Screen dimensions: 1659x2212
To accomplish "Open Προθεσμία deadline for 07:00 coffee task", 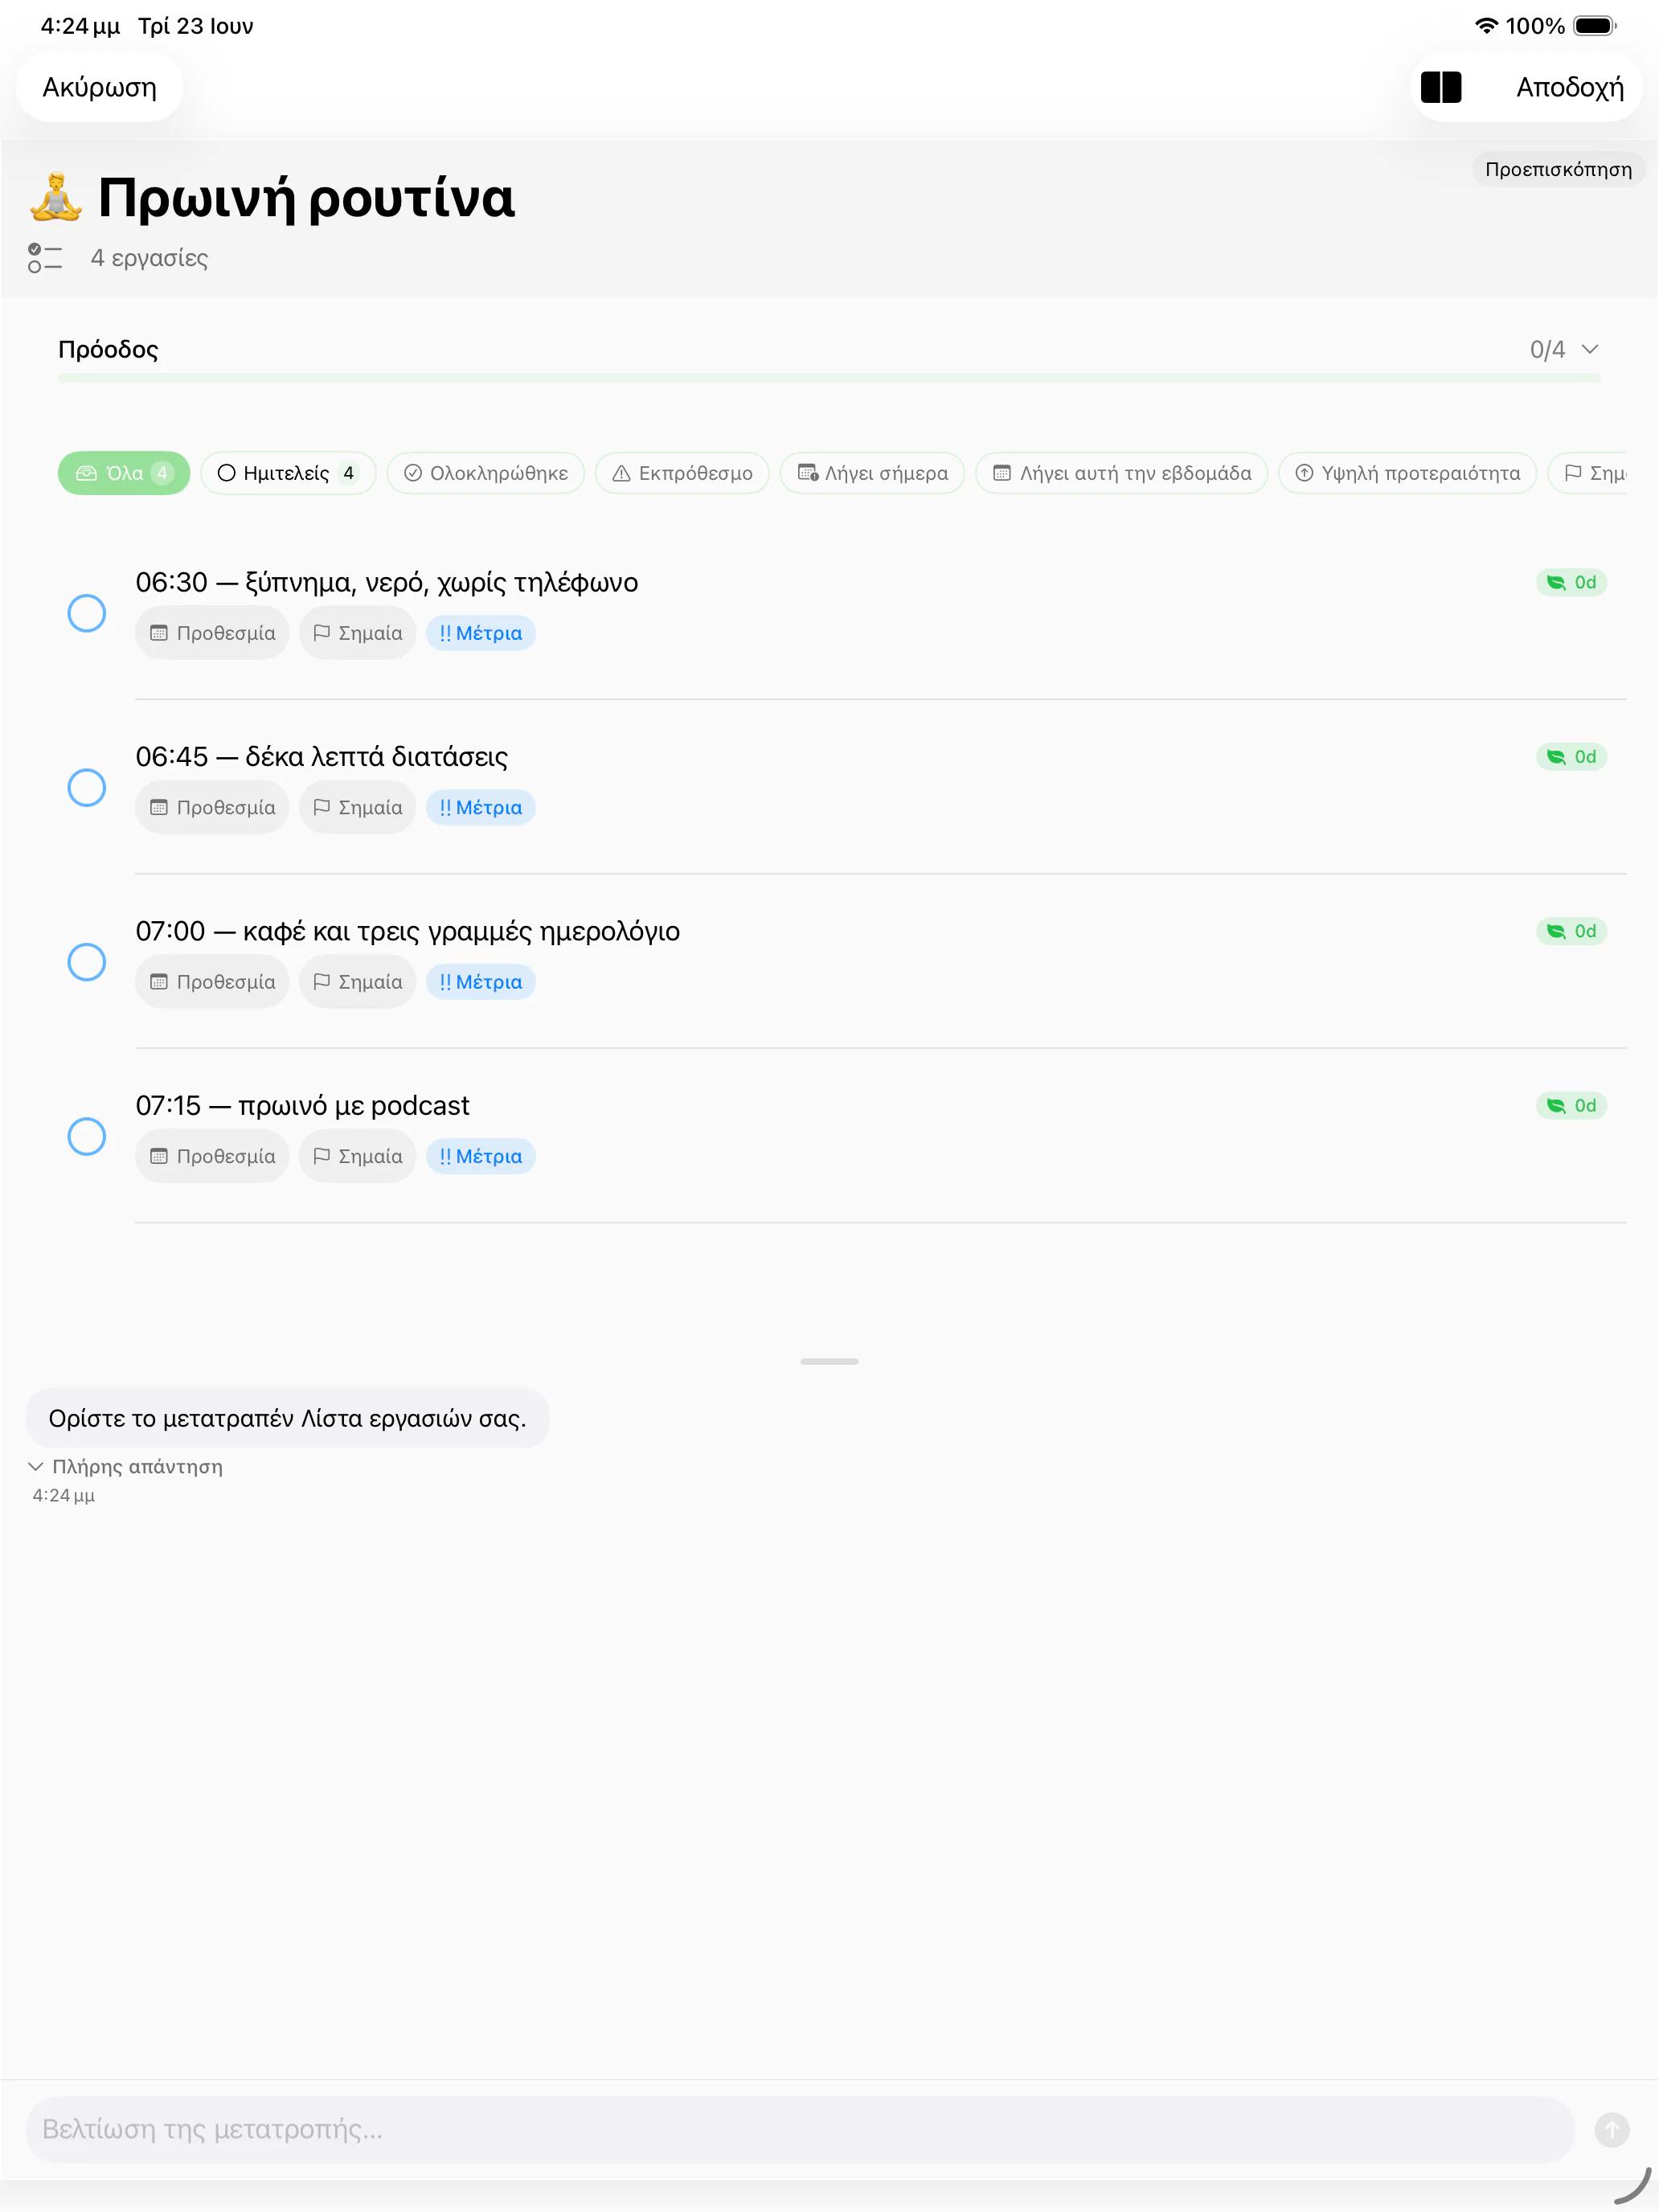I will pos(212,981).
